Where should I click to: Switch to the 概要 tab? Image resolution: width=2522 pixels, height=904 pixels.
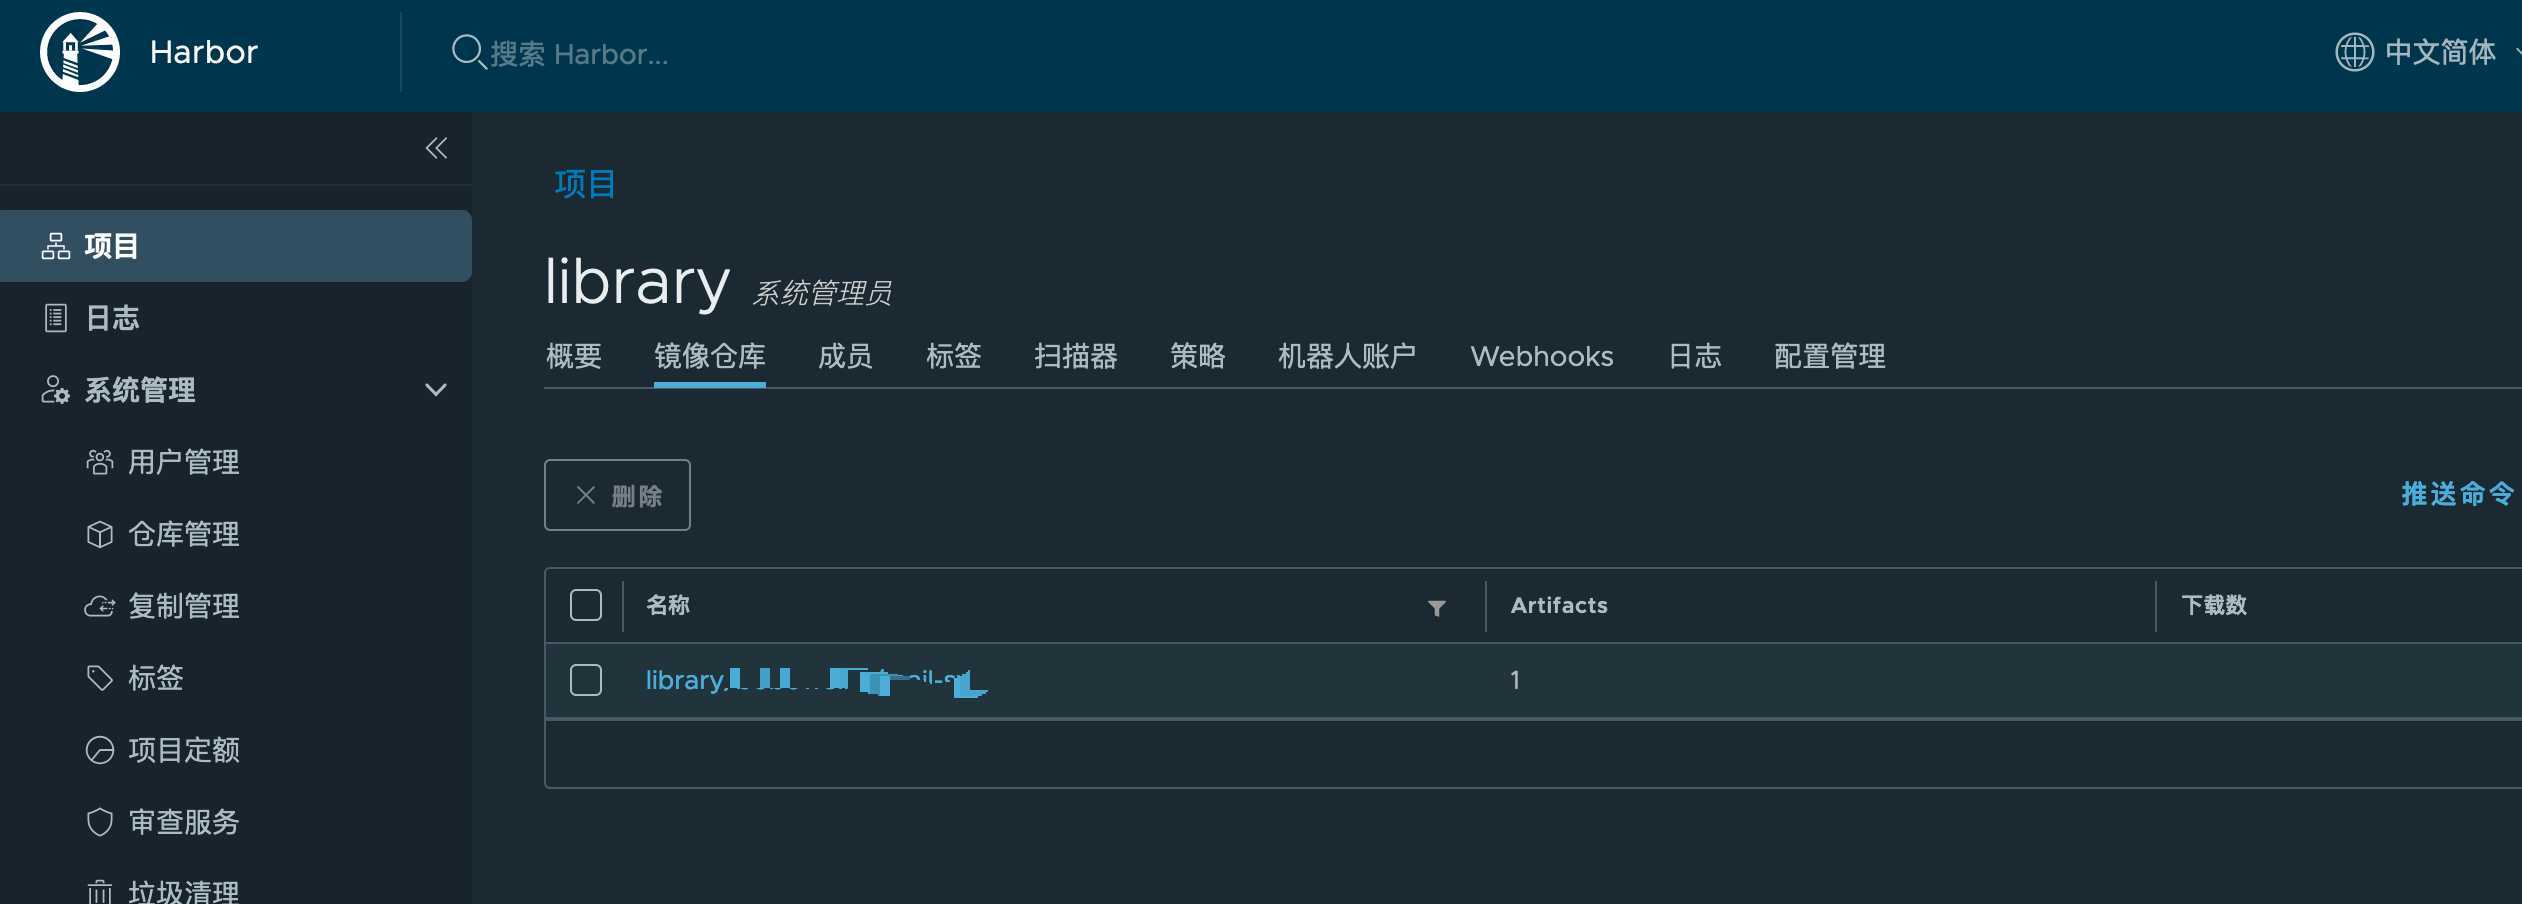click(x=574, y=356)
